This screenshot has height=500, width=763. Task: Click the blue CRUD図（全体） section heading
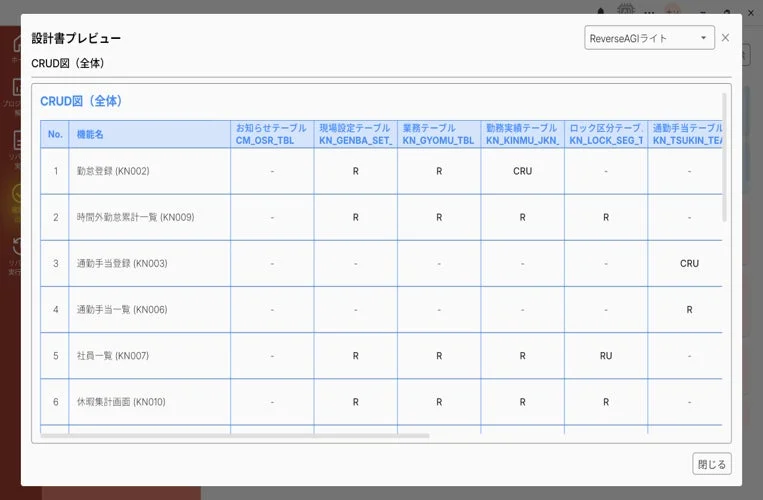(81, 101)
